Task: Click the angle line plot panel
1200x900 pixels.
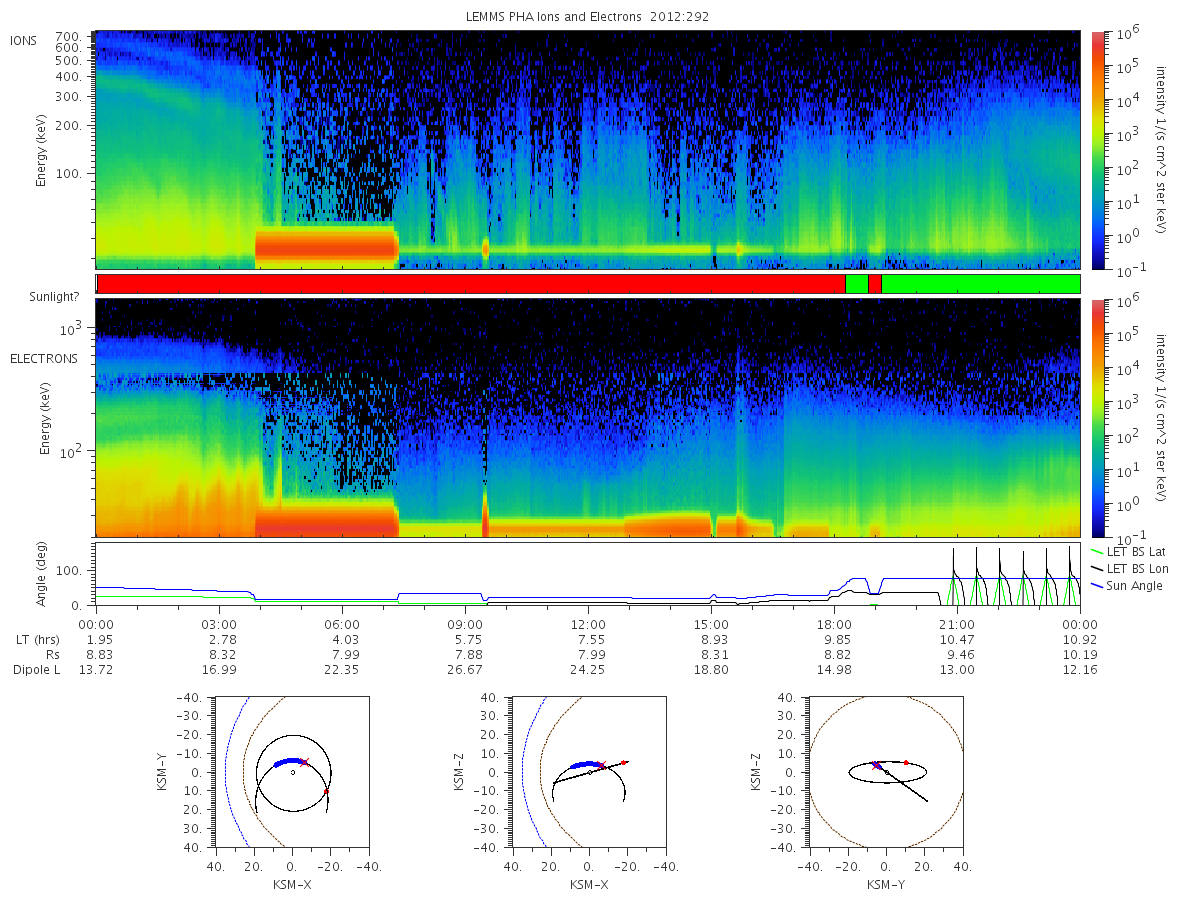Action: (x=588, y=575)
